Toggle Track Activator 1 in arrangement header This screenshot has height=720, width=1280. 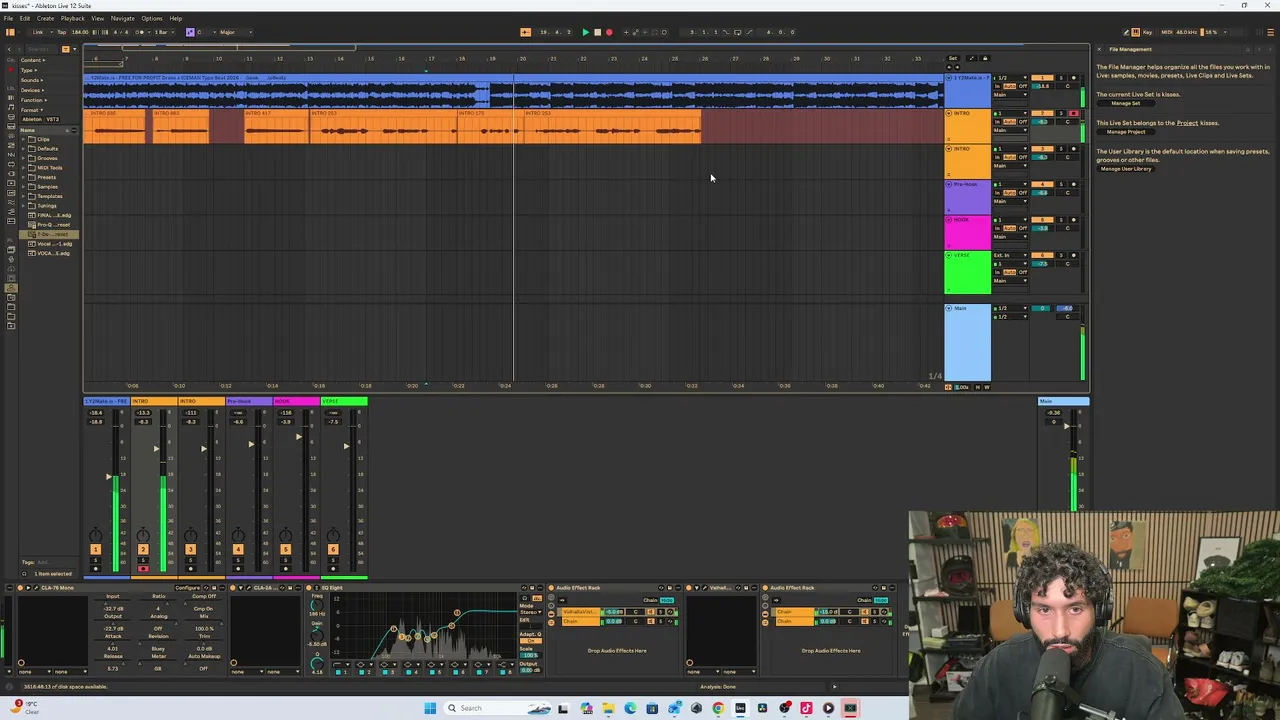(x=1043, y=78)
